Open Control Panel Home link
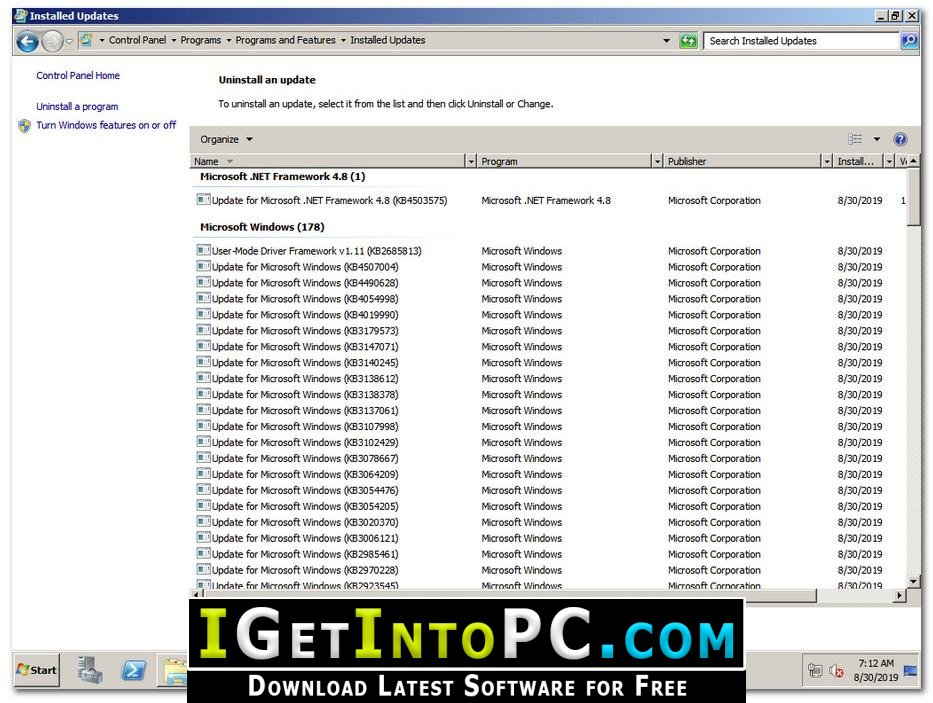This screenshot has height=703, width=933. point(78,76)
